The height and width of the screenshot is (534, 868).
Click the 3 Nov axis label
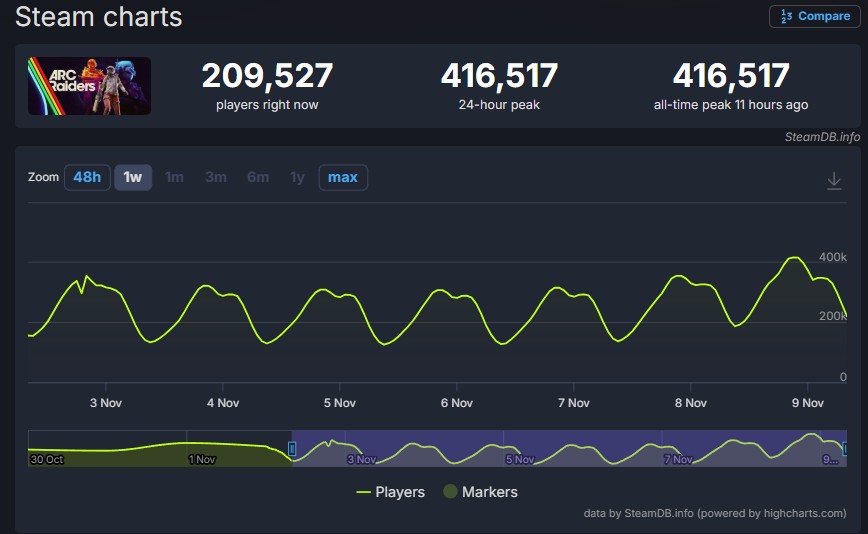(x=106, y=403)
